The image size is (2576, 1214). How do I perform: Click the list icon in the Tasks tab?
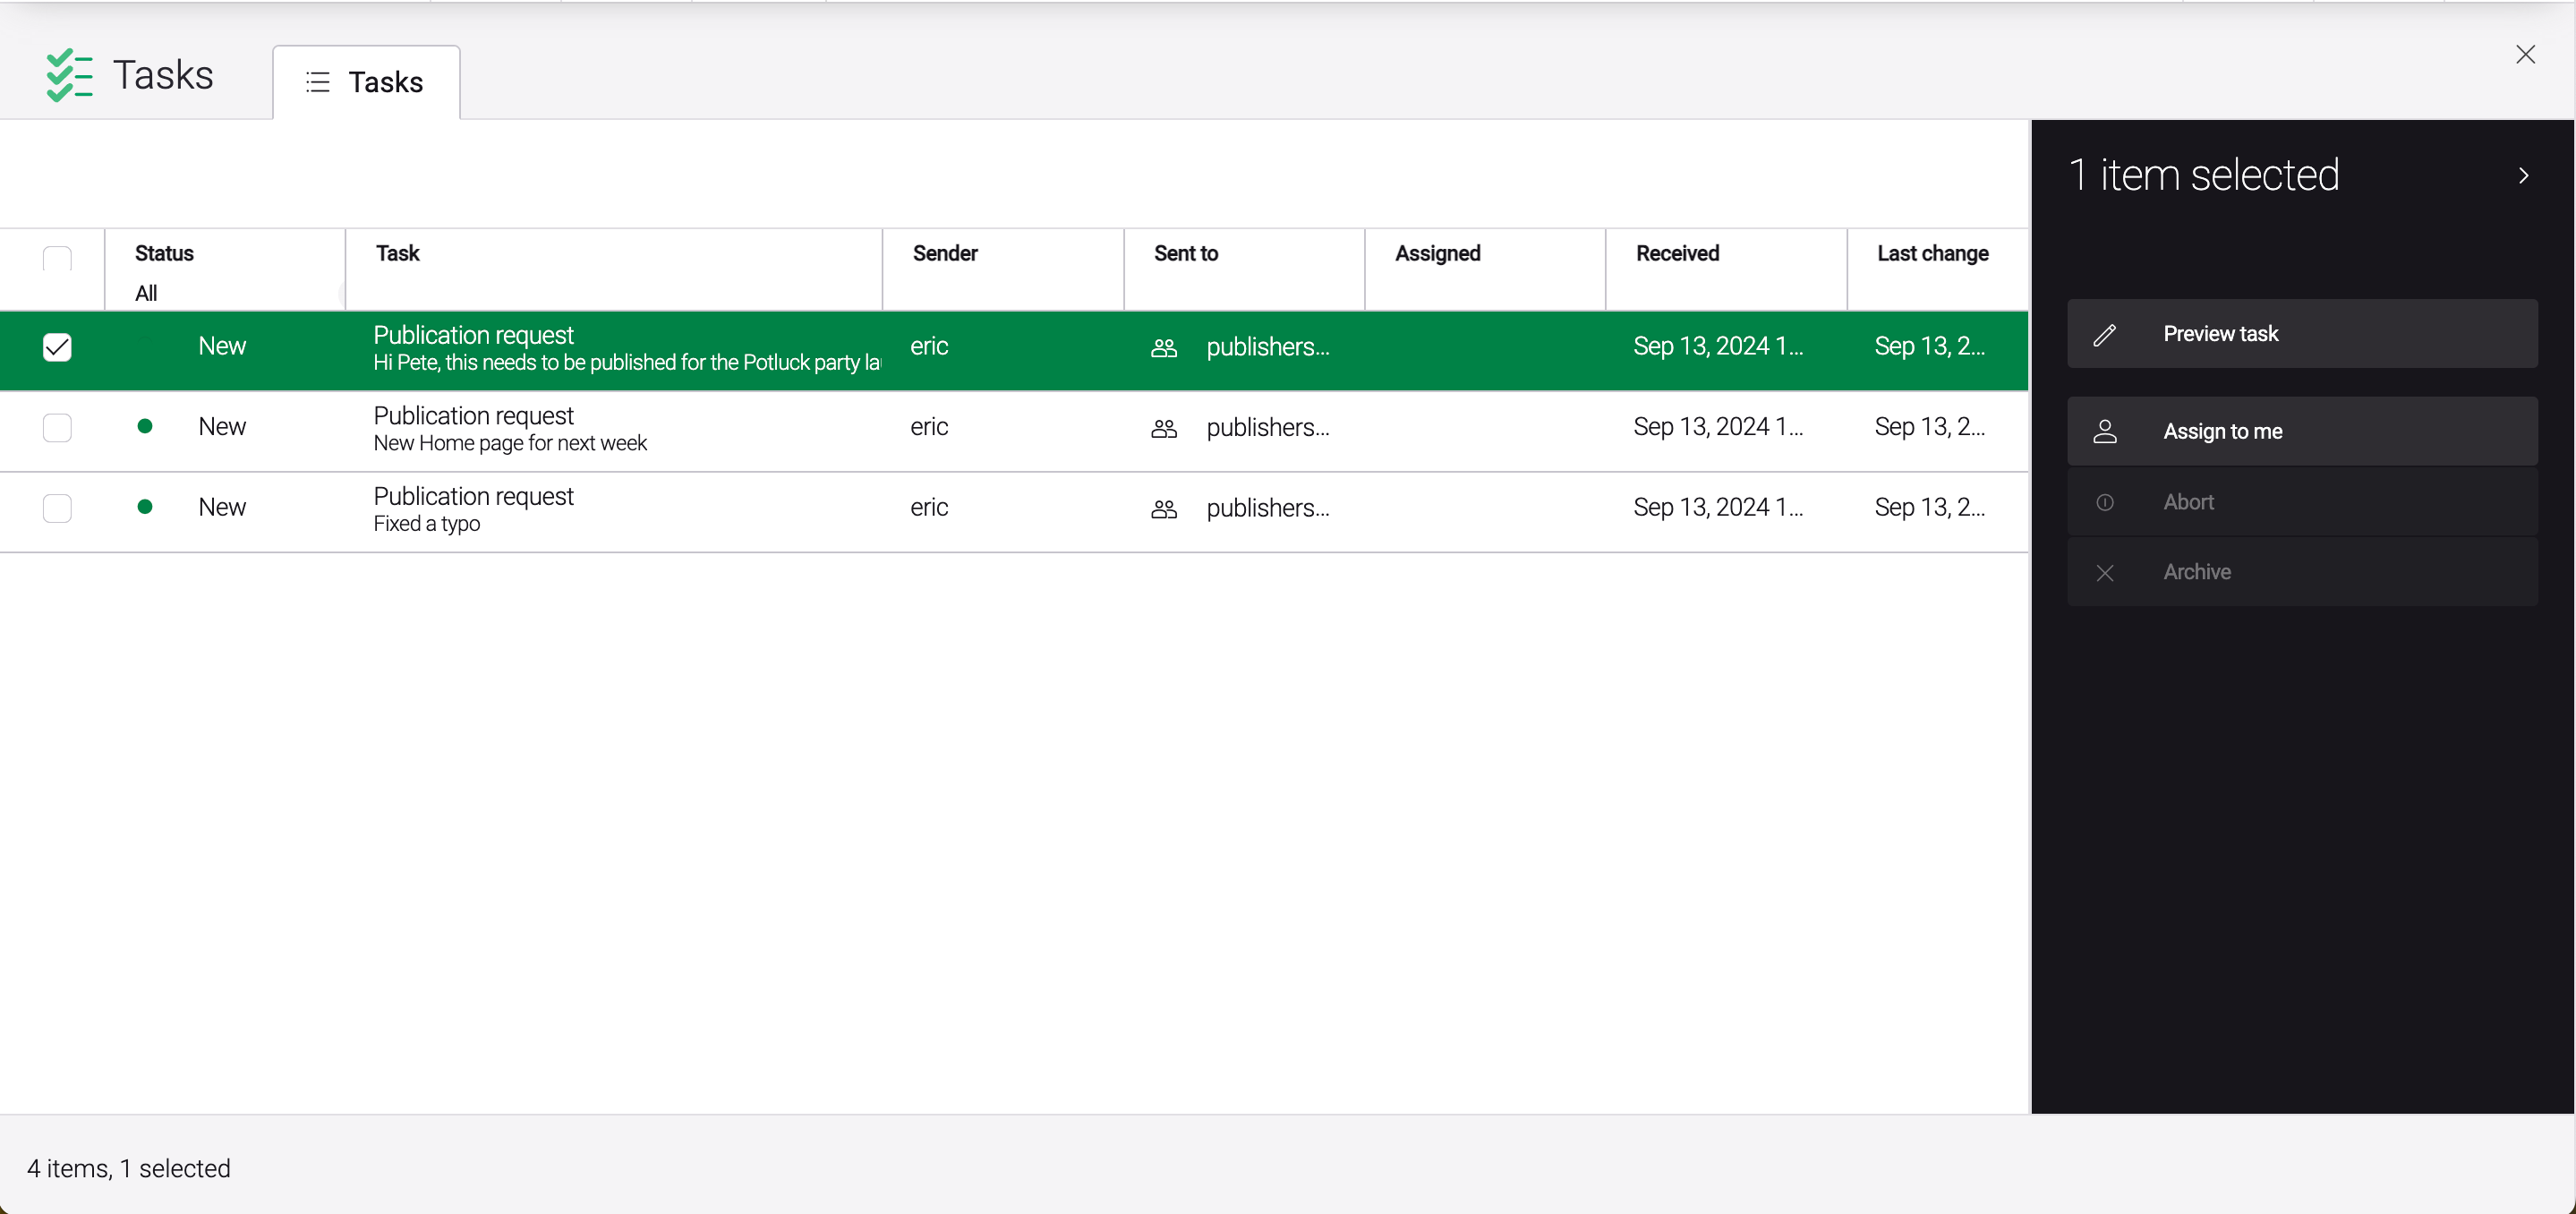318,82
